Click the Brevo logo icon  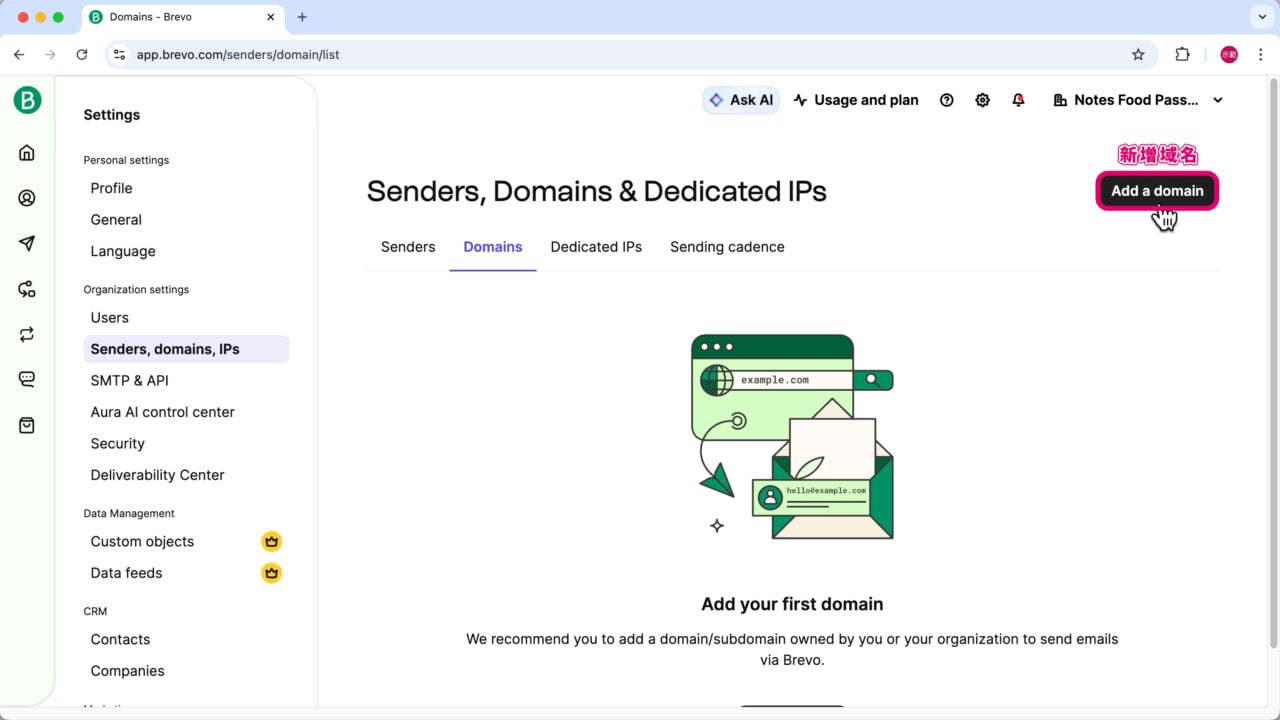pos(27,100)
